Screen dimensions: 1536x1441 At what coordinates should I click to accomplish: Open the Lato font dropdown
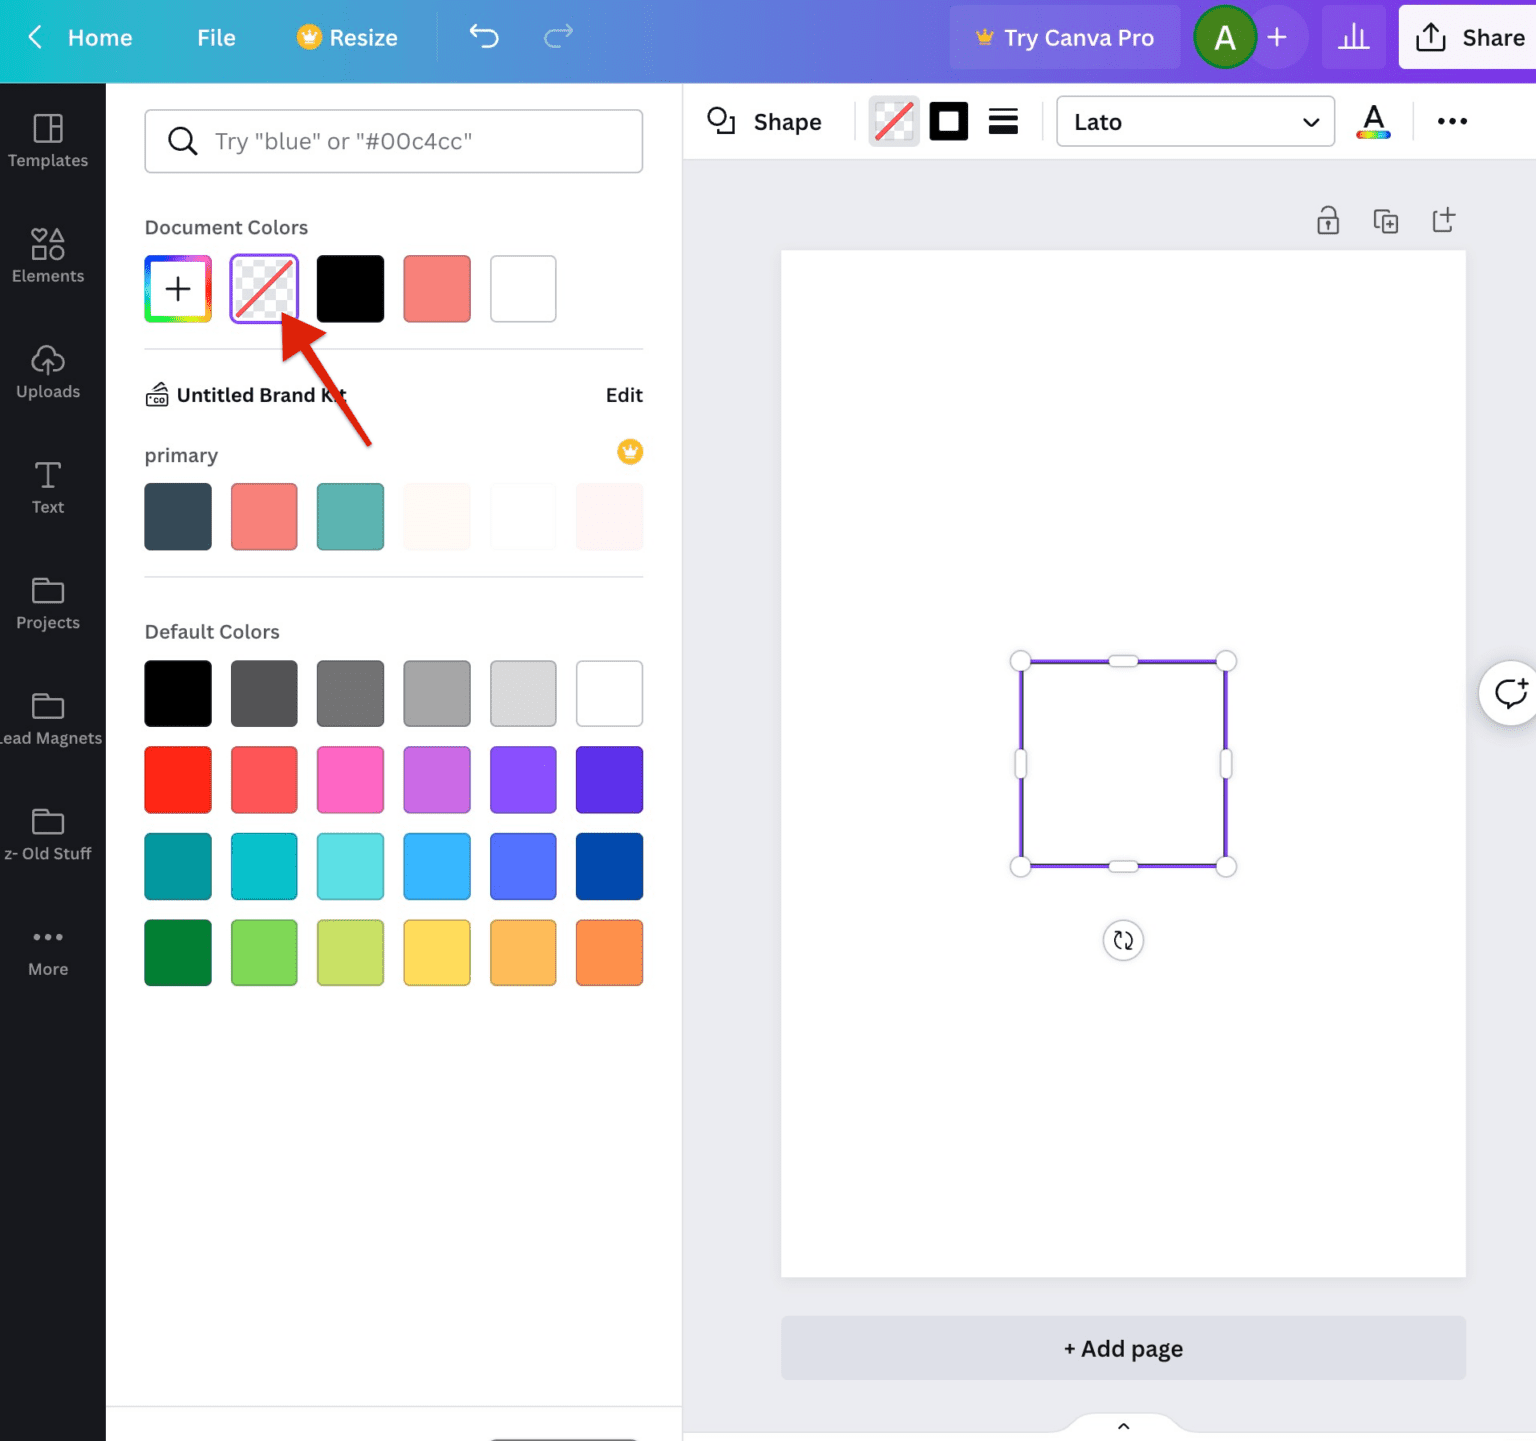pyautogui.click(x=1195, y=121)
